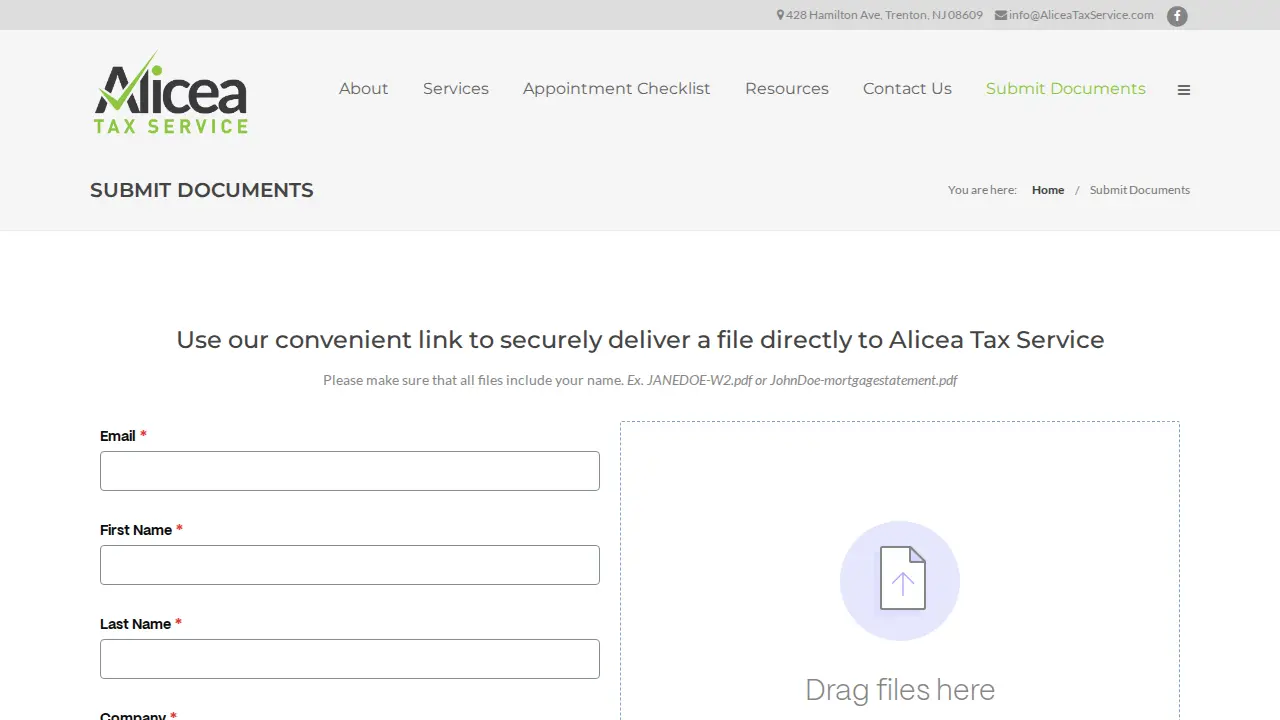Select Submit Documents in navigation

pyautogui.click(x=1066, y=89)
